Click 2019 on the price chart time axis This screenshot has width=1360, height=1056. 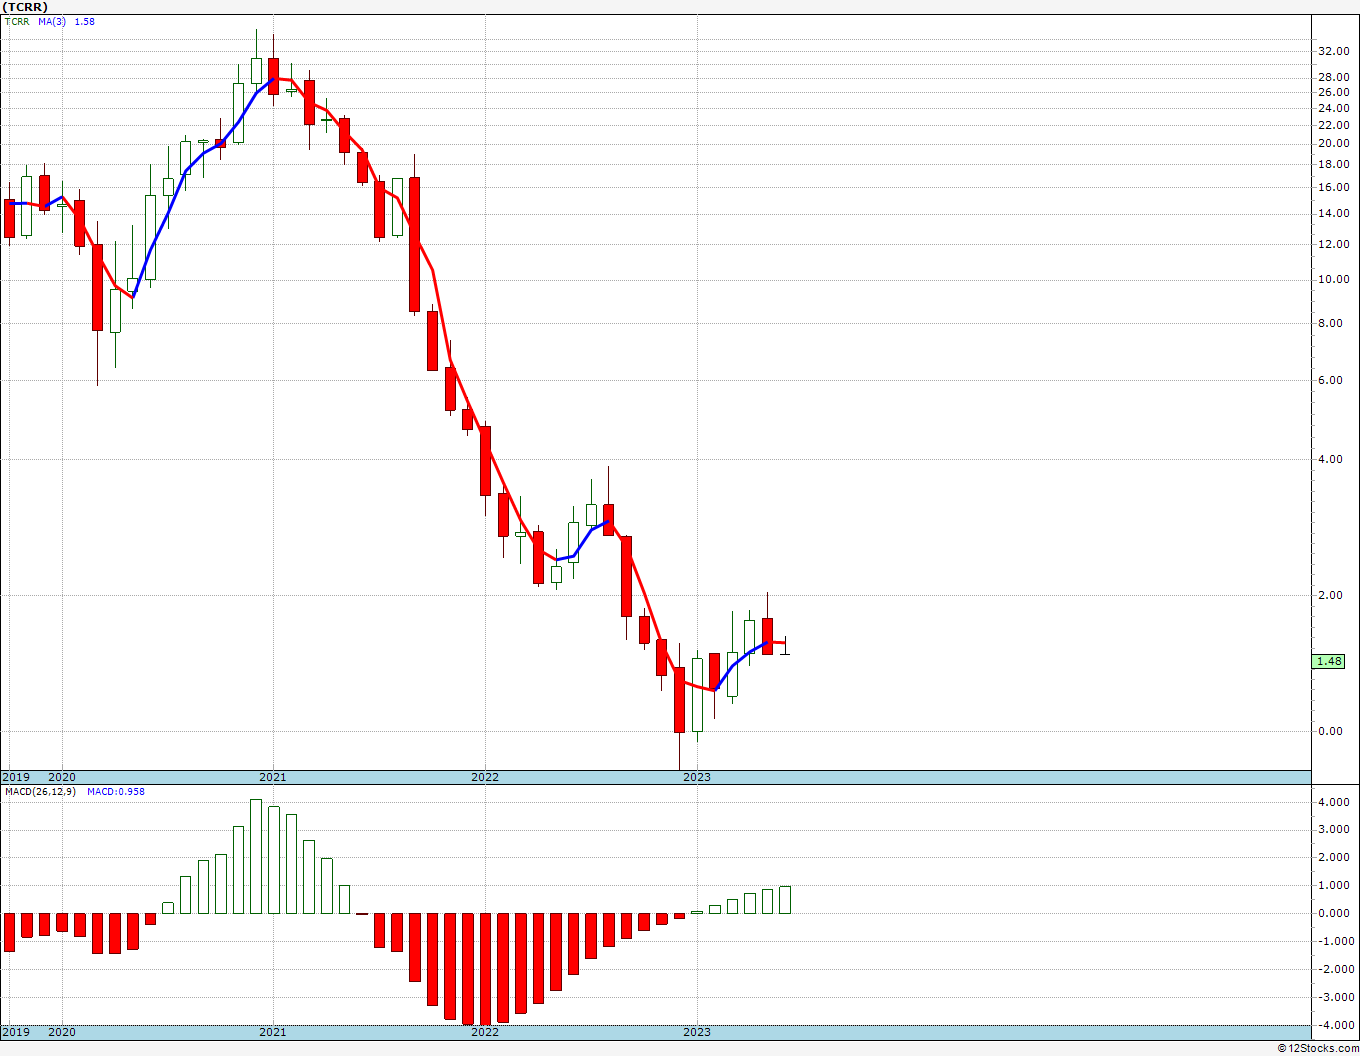(x=15, y=777)
